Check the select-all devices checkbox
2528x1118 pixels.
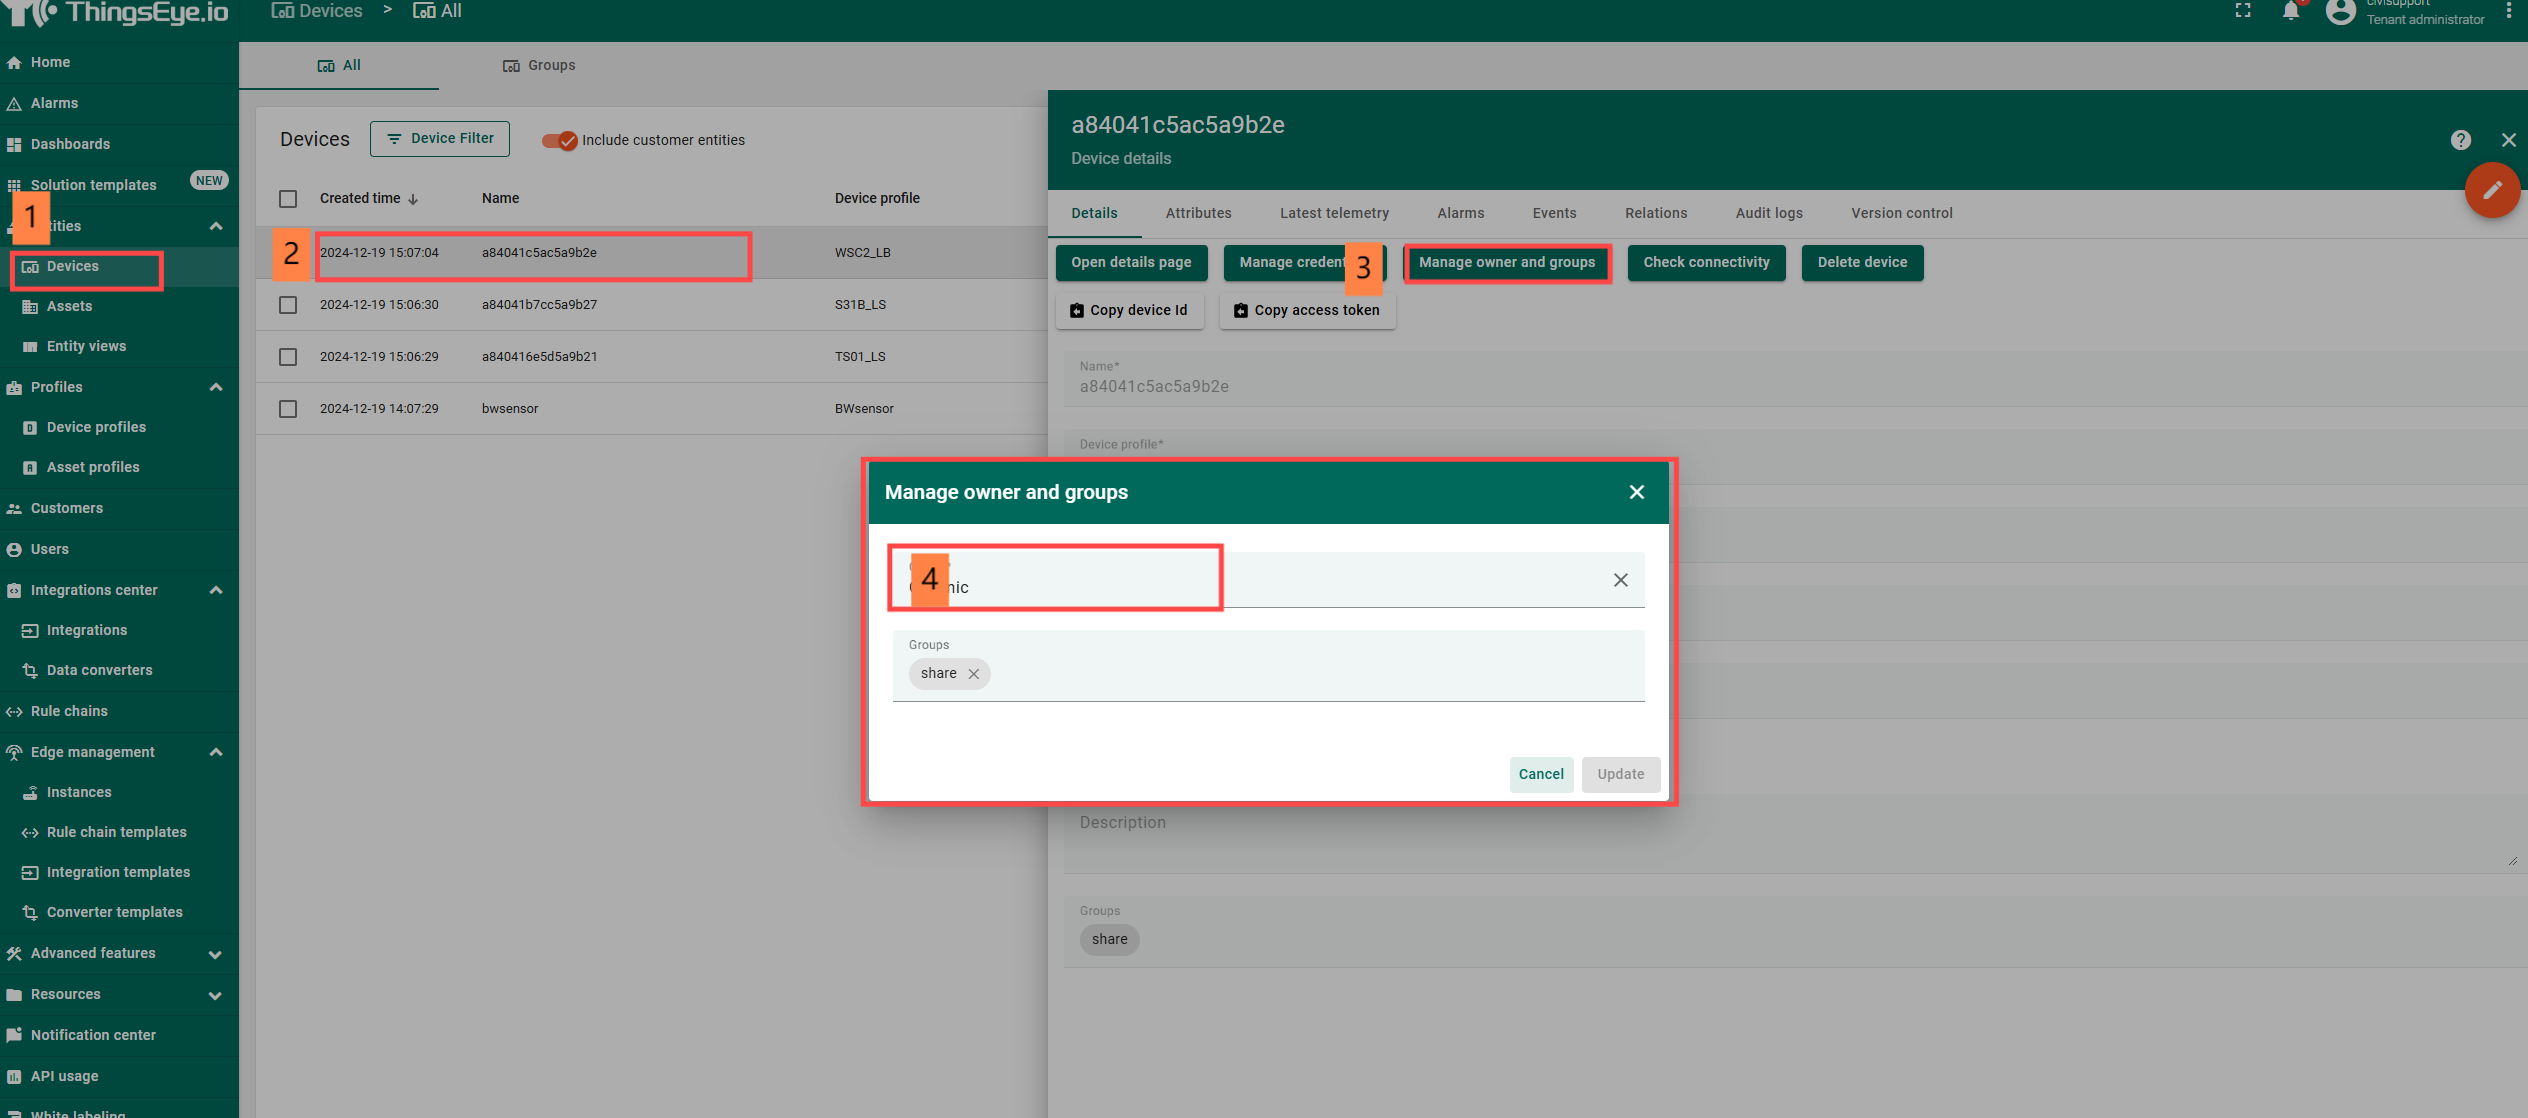click(x=288, y=199)
